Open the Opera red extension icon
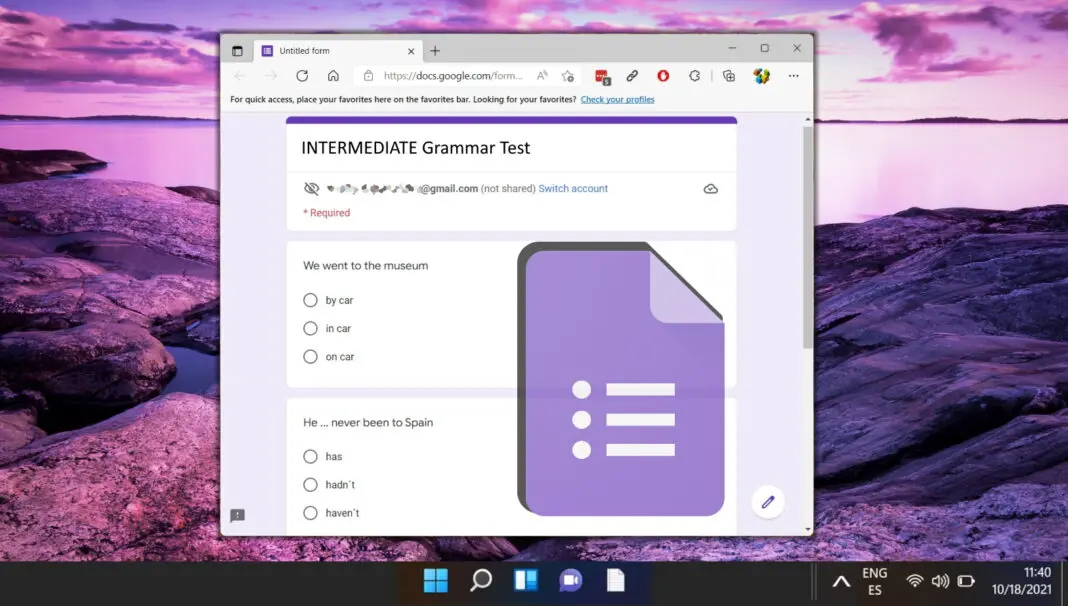This screenshot has width=1068, height=606. coord(663,76)
